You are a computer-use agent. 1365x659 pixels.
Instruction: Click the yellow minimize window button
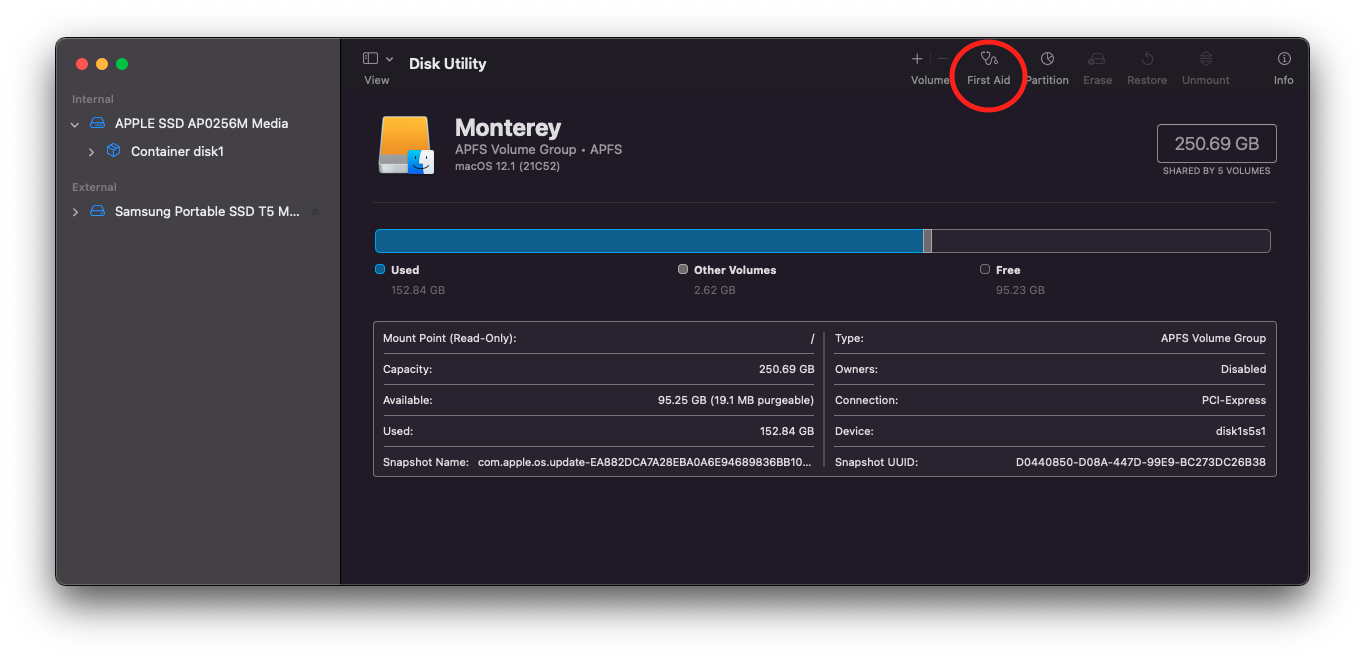(102, 64)
